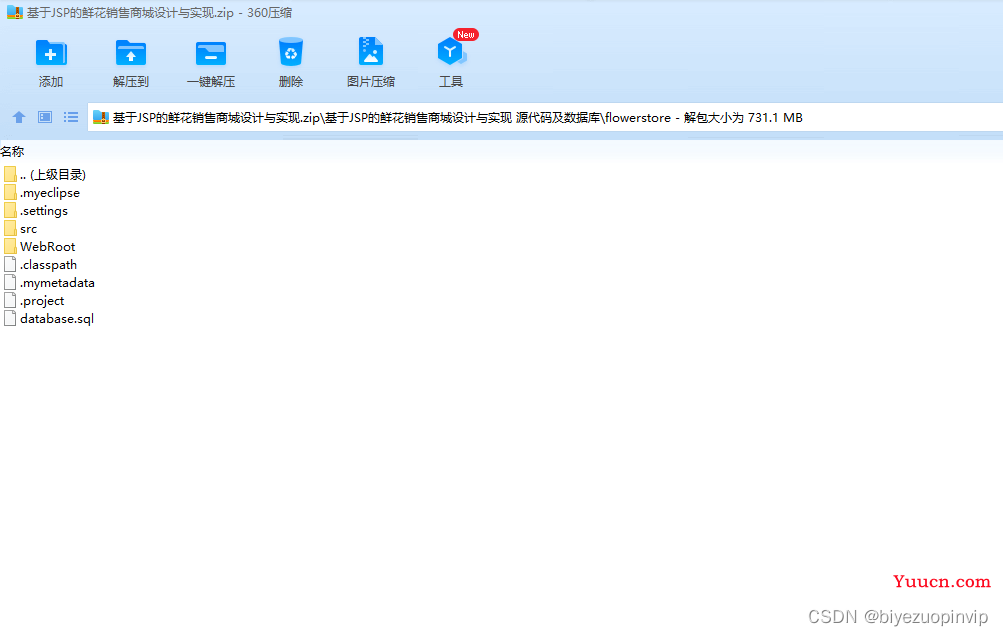Click the 一键解压 (one-click extract) icon

(x=210, y=54)
